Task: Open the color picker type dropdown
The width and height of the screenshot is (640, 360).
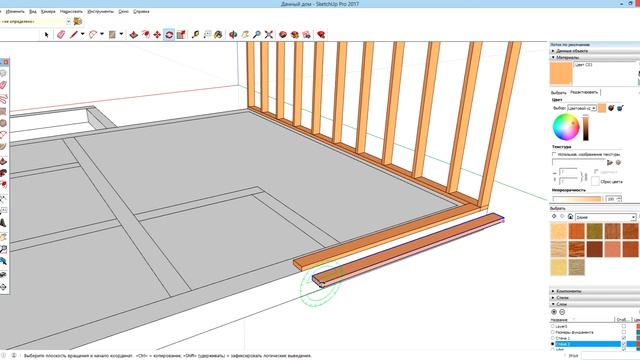Action: pyautogui.click(x=582, y=108)
